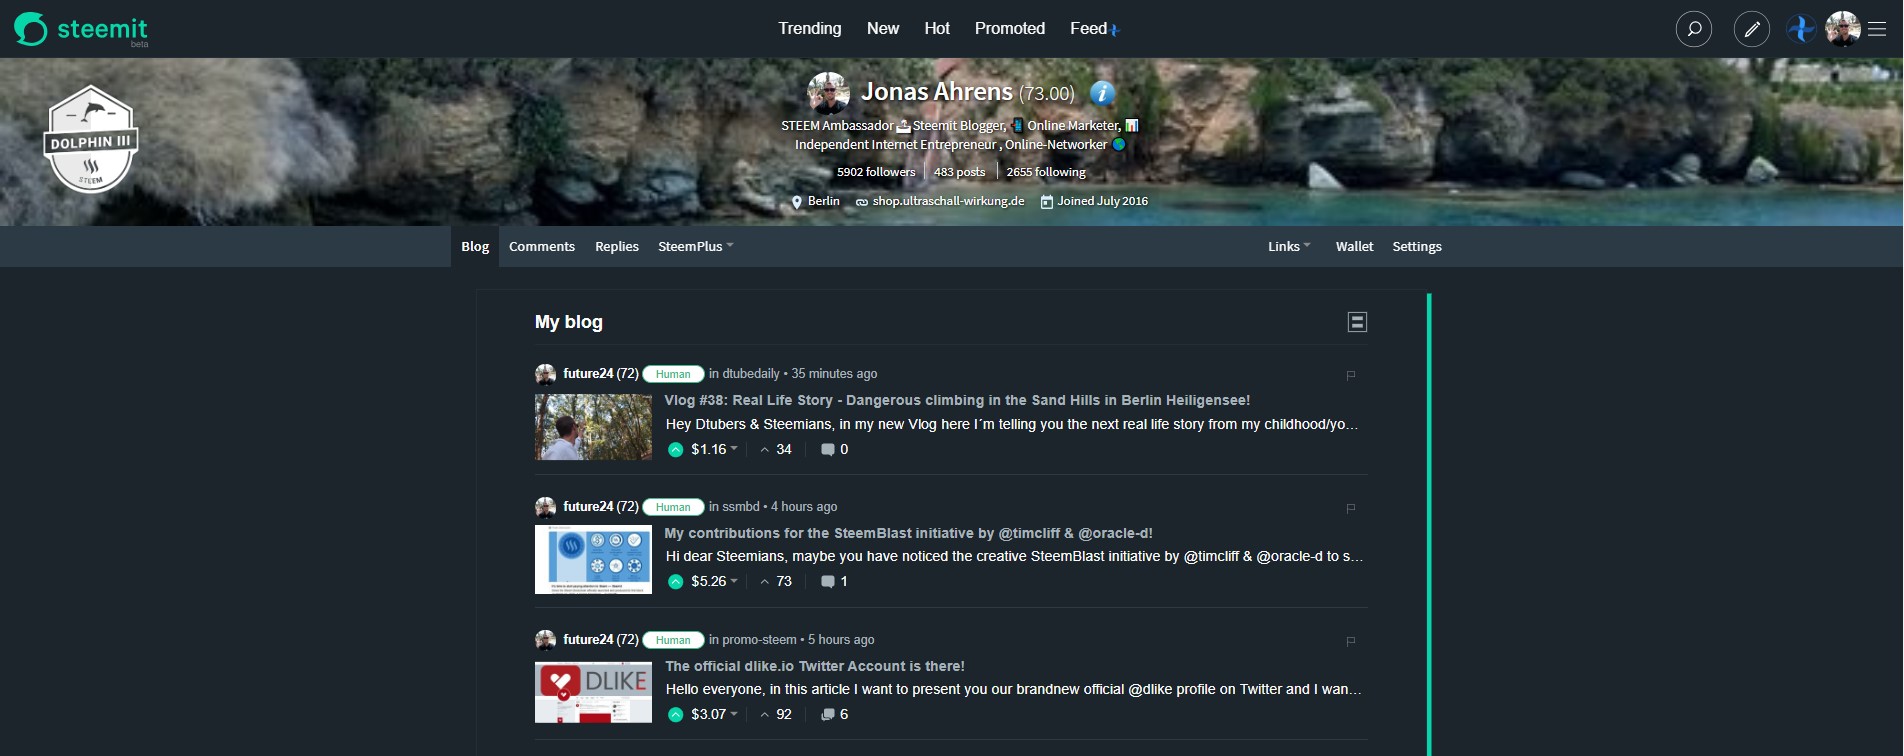Upvote the SteemBlast contributions post
Screen dimensions: 1904x756
pyautogui.click(x=676, y=582)
